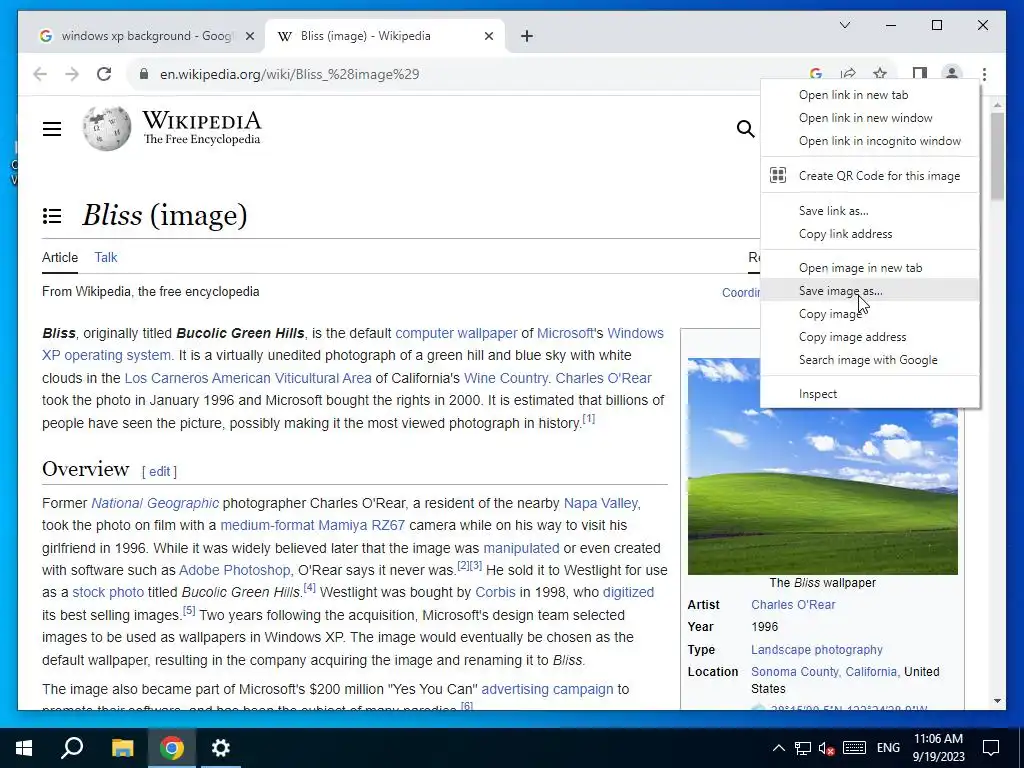This screenshot has height=768, width=1024.
Task: Click the Overview edit link
Action: (159, 472)
